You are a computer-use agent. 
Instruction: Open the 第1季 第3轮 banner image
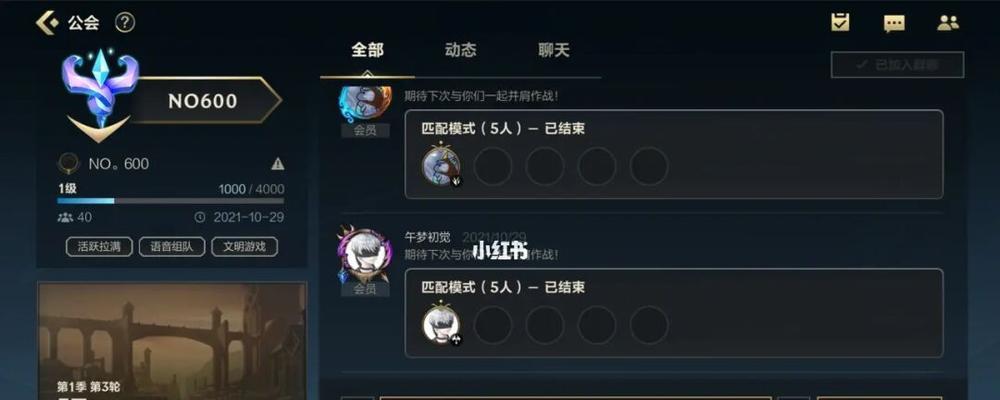coord(172,341)
